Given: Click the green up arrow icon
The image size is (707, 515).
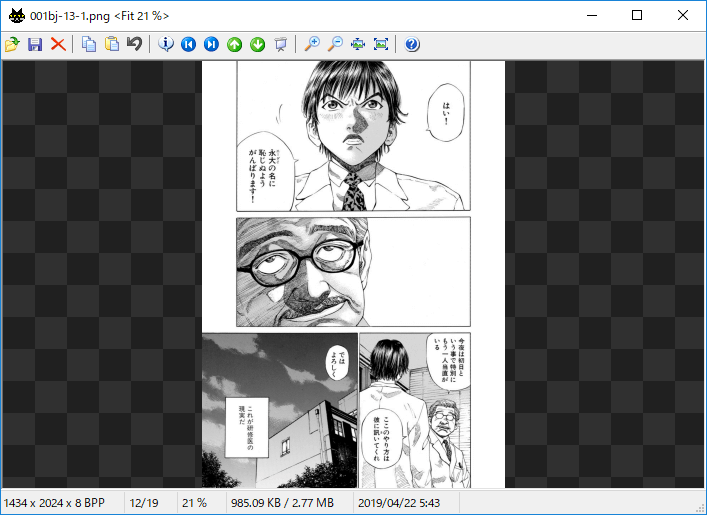Looking at the screenshot, I should (x=234, y=44).
